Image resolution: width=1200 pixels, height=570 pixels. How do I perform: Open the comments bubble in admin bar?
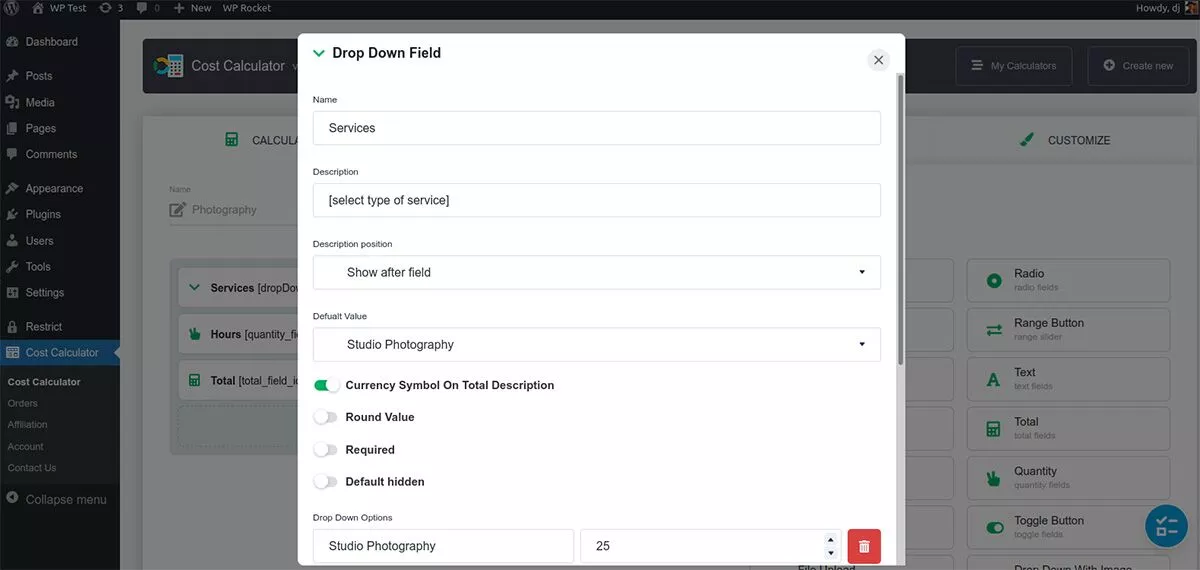pos(148,8)
